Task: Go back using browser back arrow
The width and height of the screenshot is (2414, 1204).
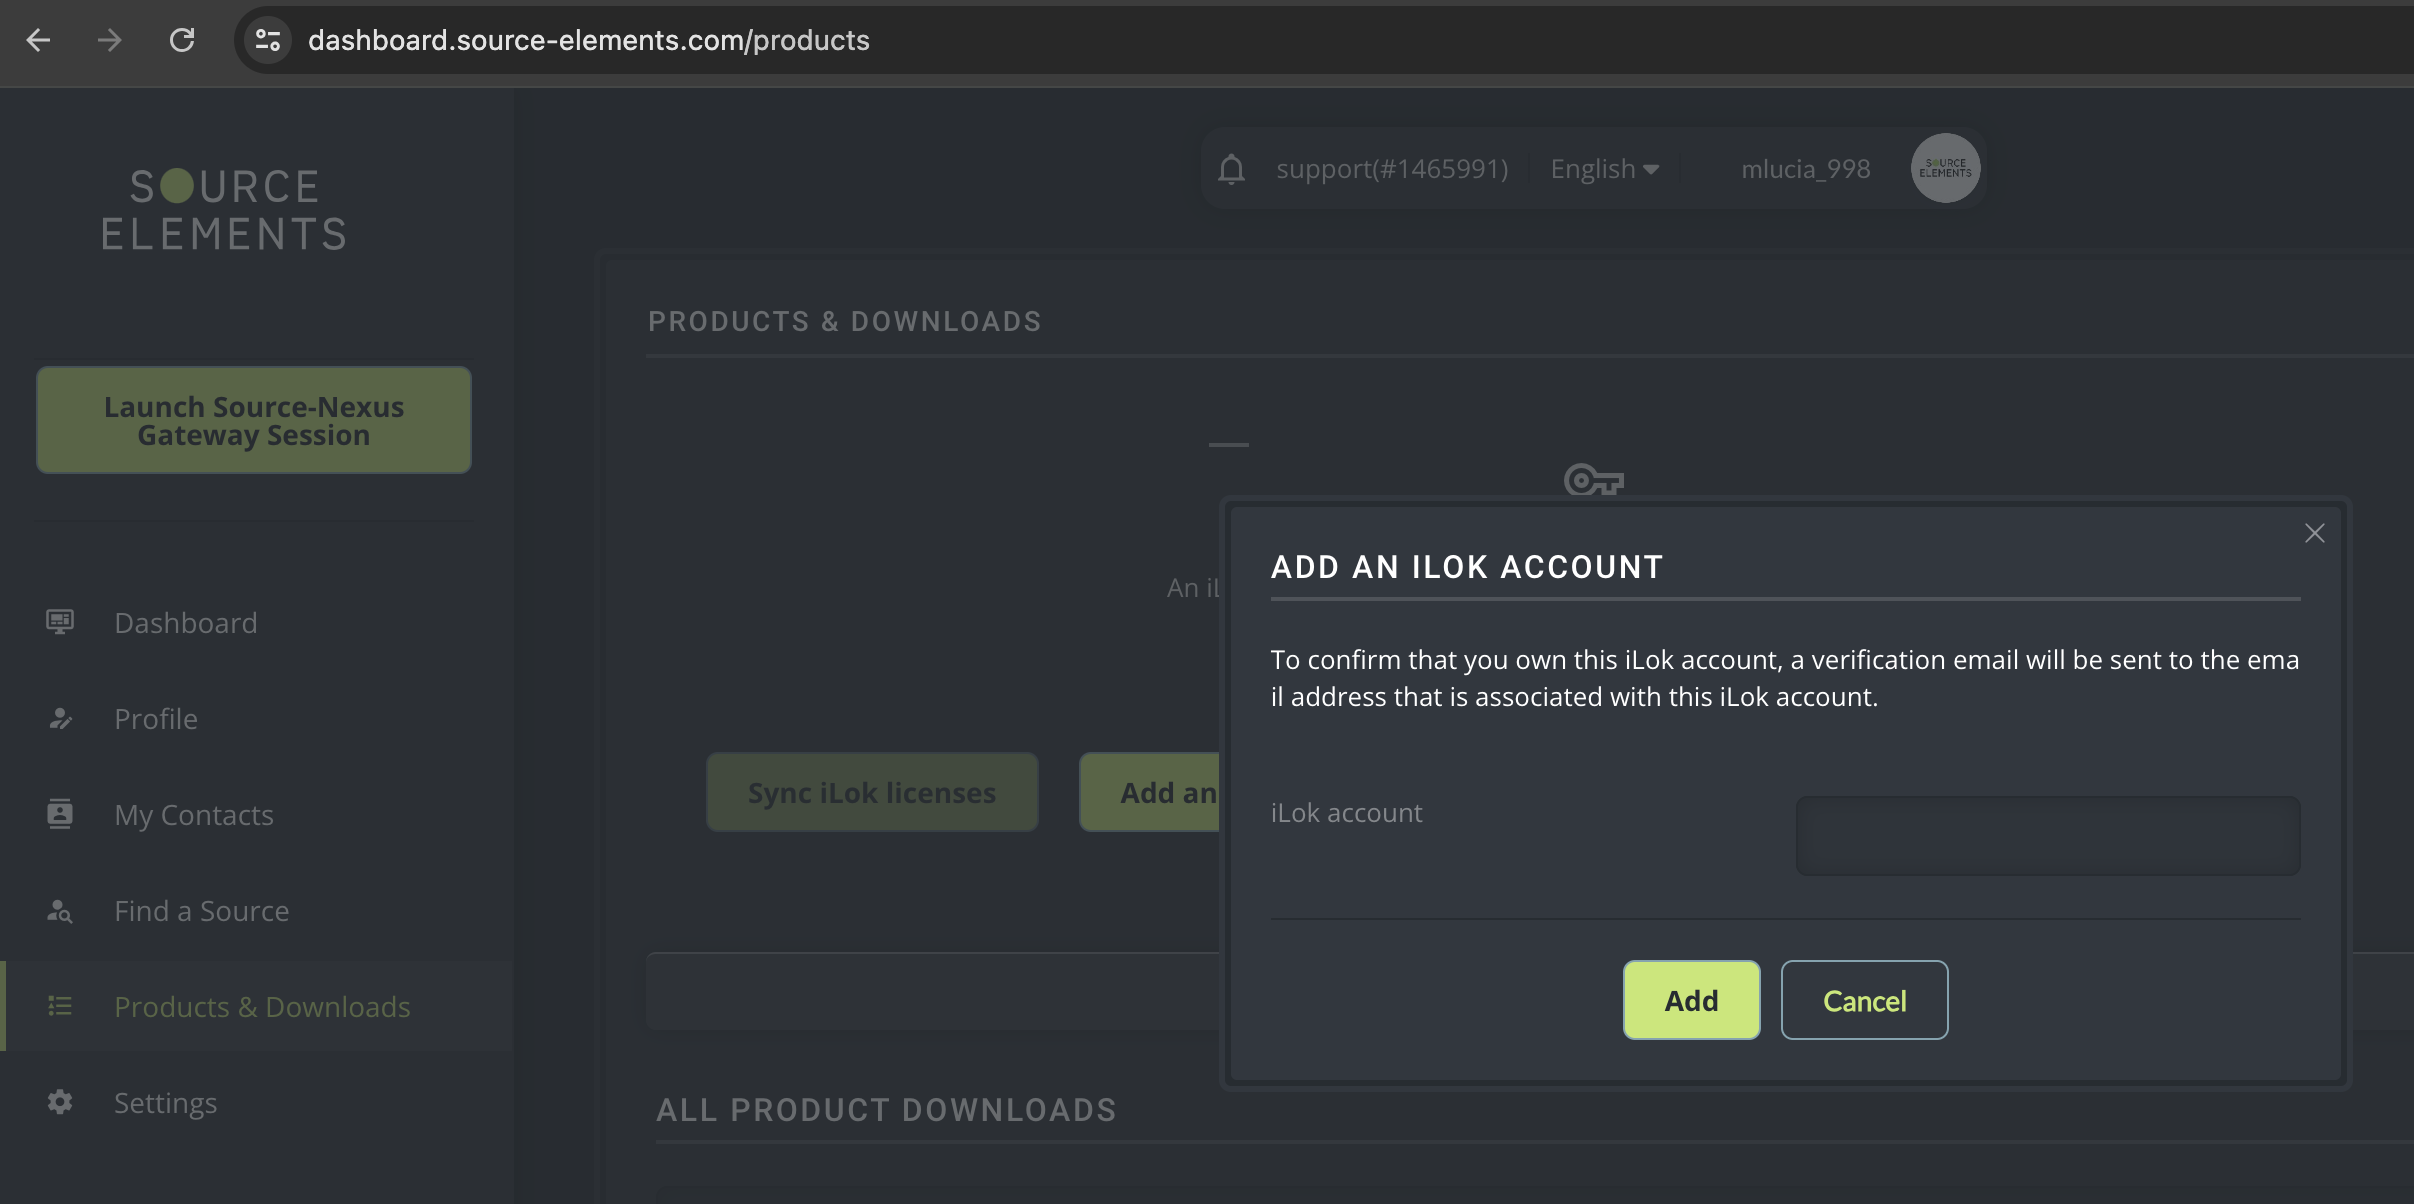Action: [x=38, y=40]
